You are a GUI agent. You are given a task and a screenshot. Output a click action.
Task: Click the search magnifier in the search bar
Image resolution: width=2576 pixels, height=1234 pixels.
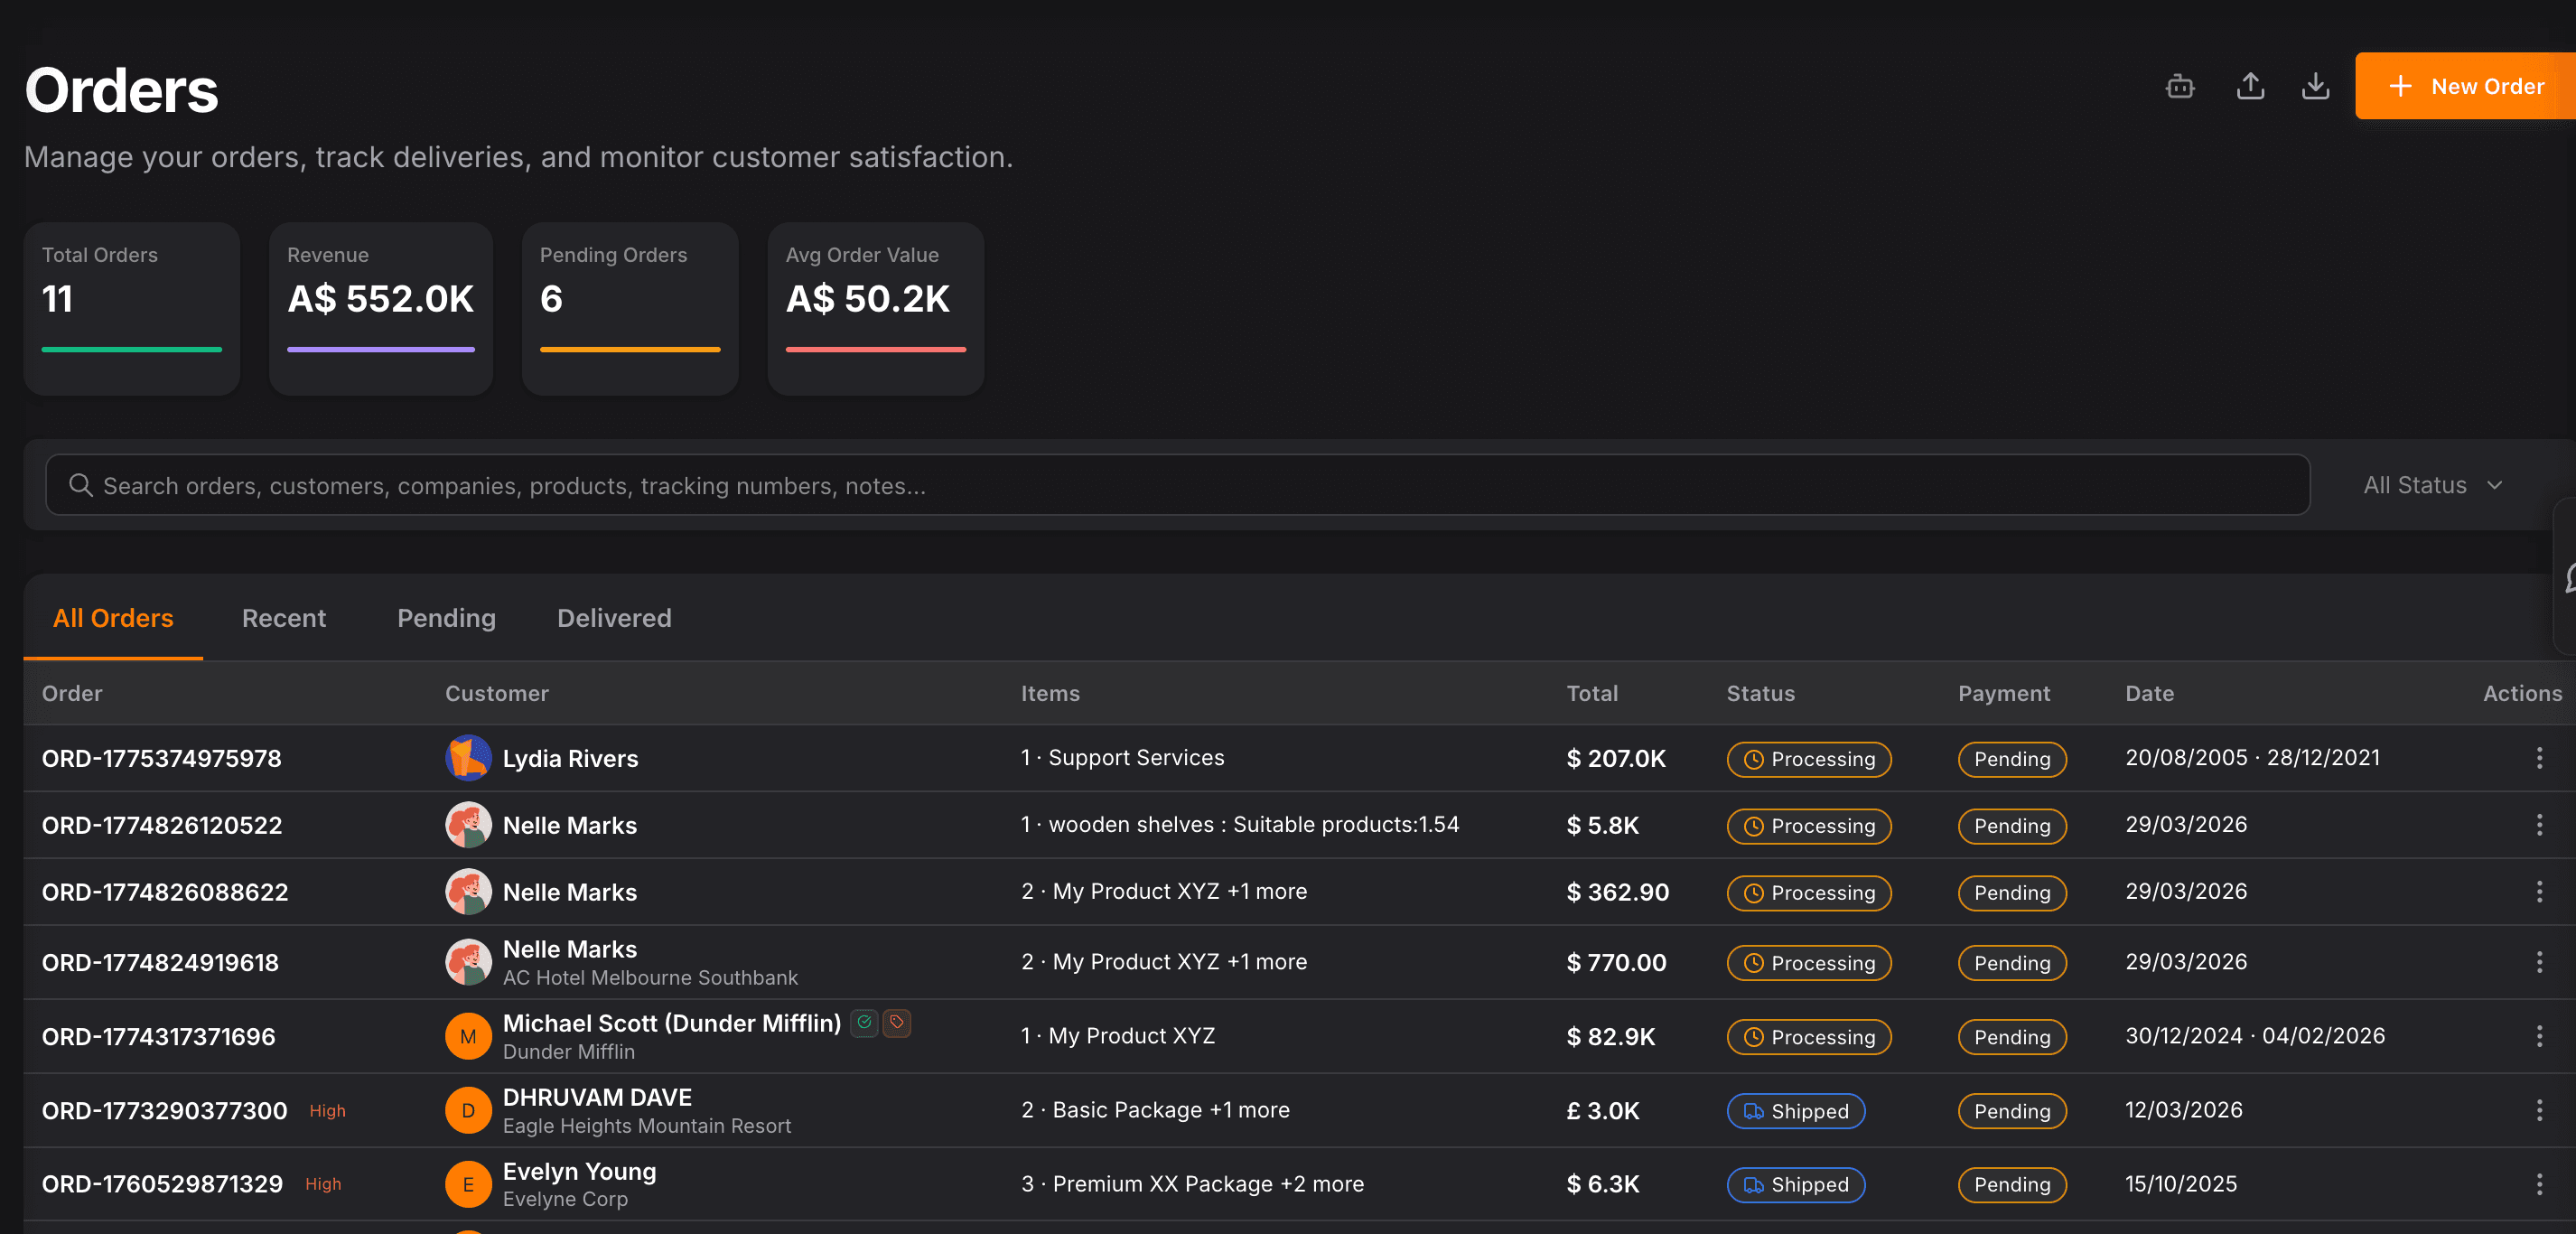point(81,485)
